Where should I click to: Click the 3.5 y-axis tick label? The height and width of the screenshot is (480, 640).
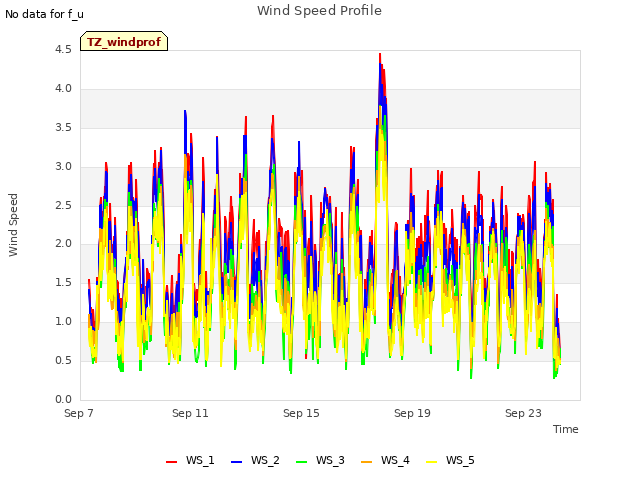[x=63, y=127]
